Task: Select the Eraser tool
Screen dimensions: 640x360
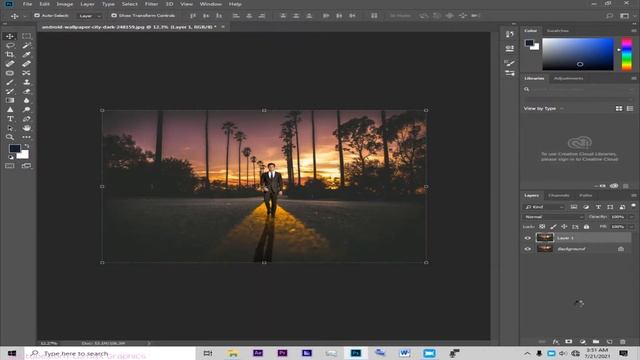Action: click(x=27, y=91)
